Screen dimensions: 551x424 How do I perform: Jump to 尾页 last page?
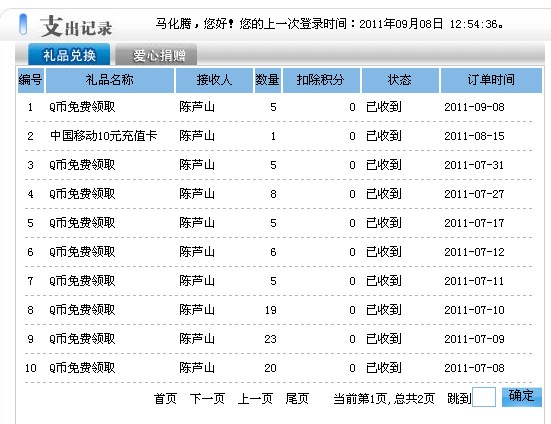click(297, 399)
